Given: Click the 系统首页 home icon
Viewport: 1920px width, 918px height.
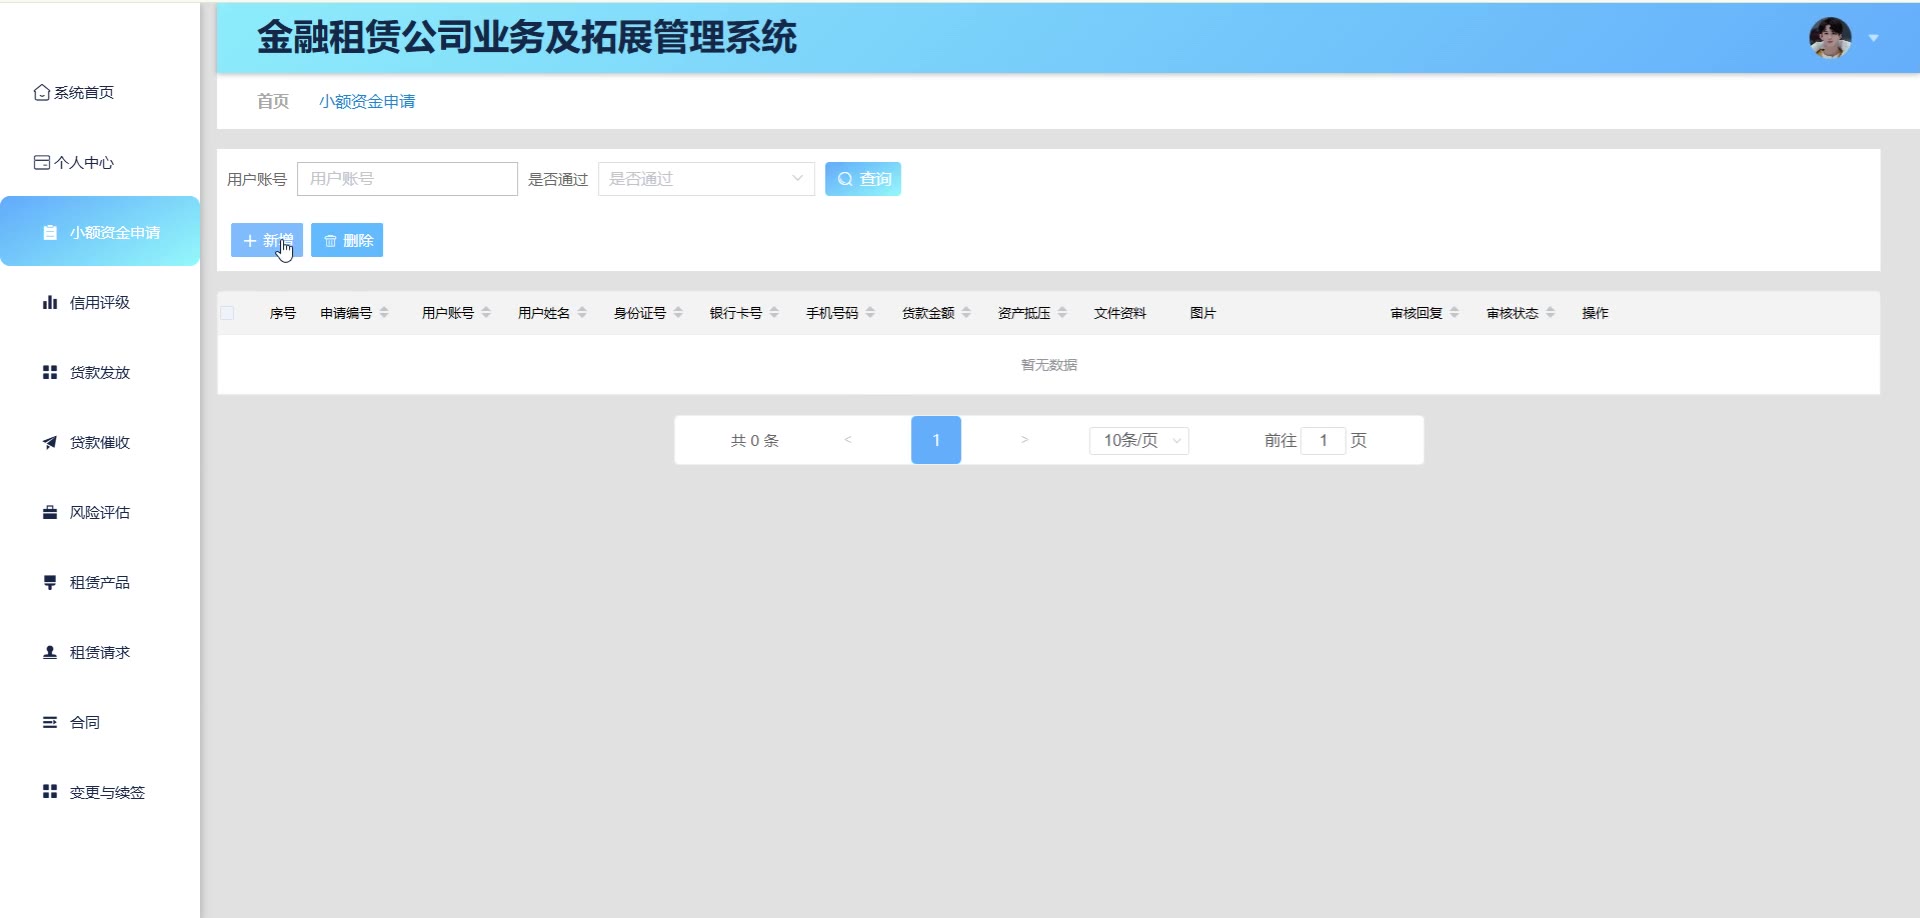Looking at the screenshot, I should coord(42,92).
